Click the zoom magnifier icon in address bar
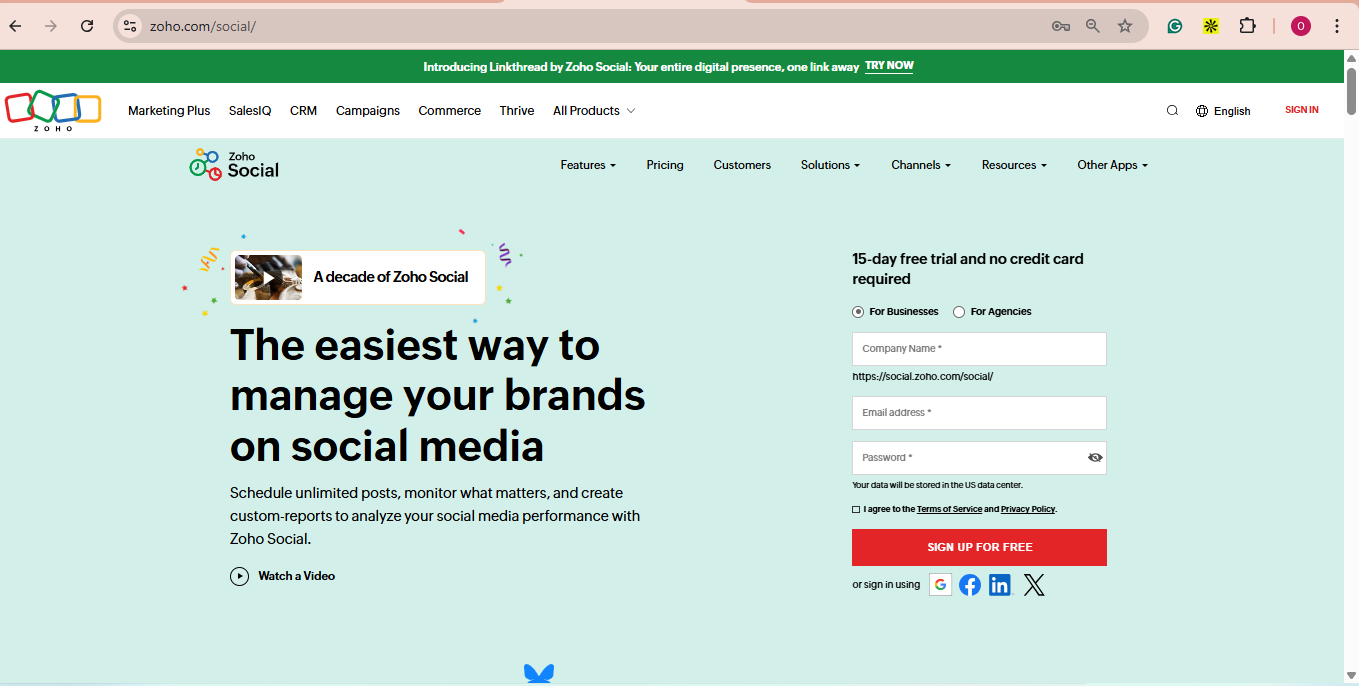Viewport: 1359px width, 686px height. tap(1093, 26)
